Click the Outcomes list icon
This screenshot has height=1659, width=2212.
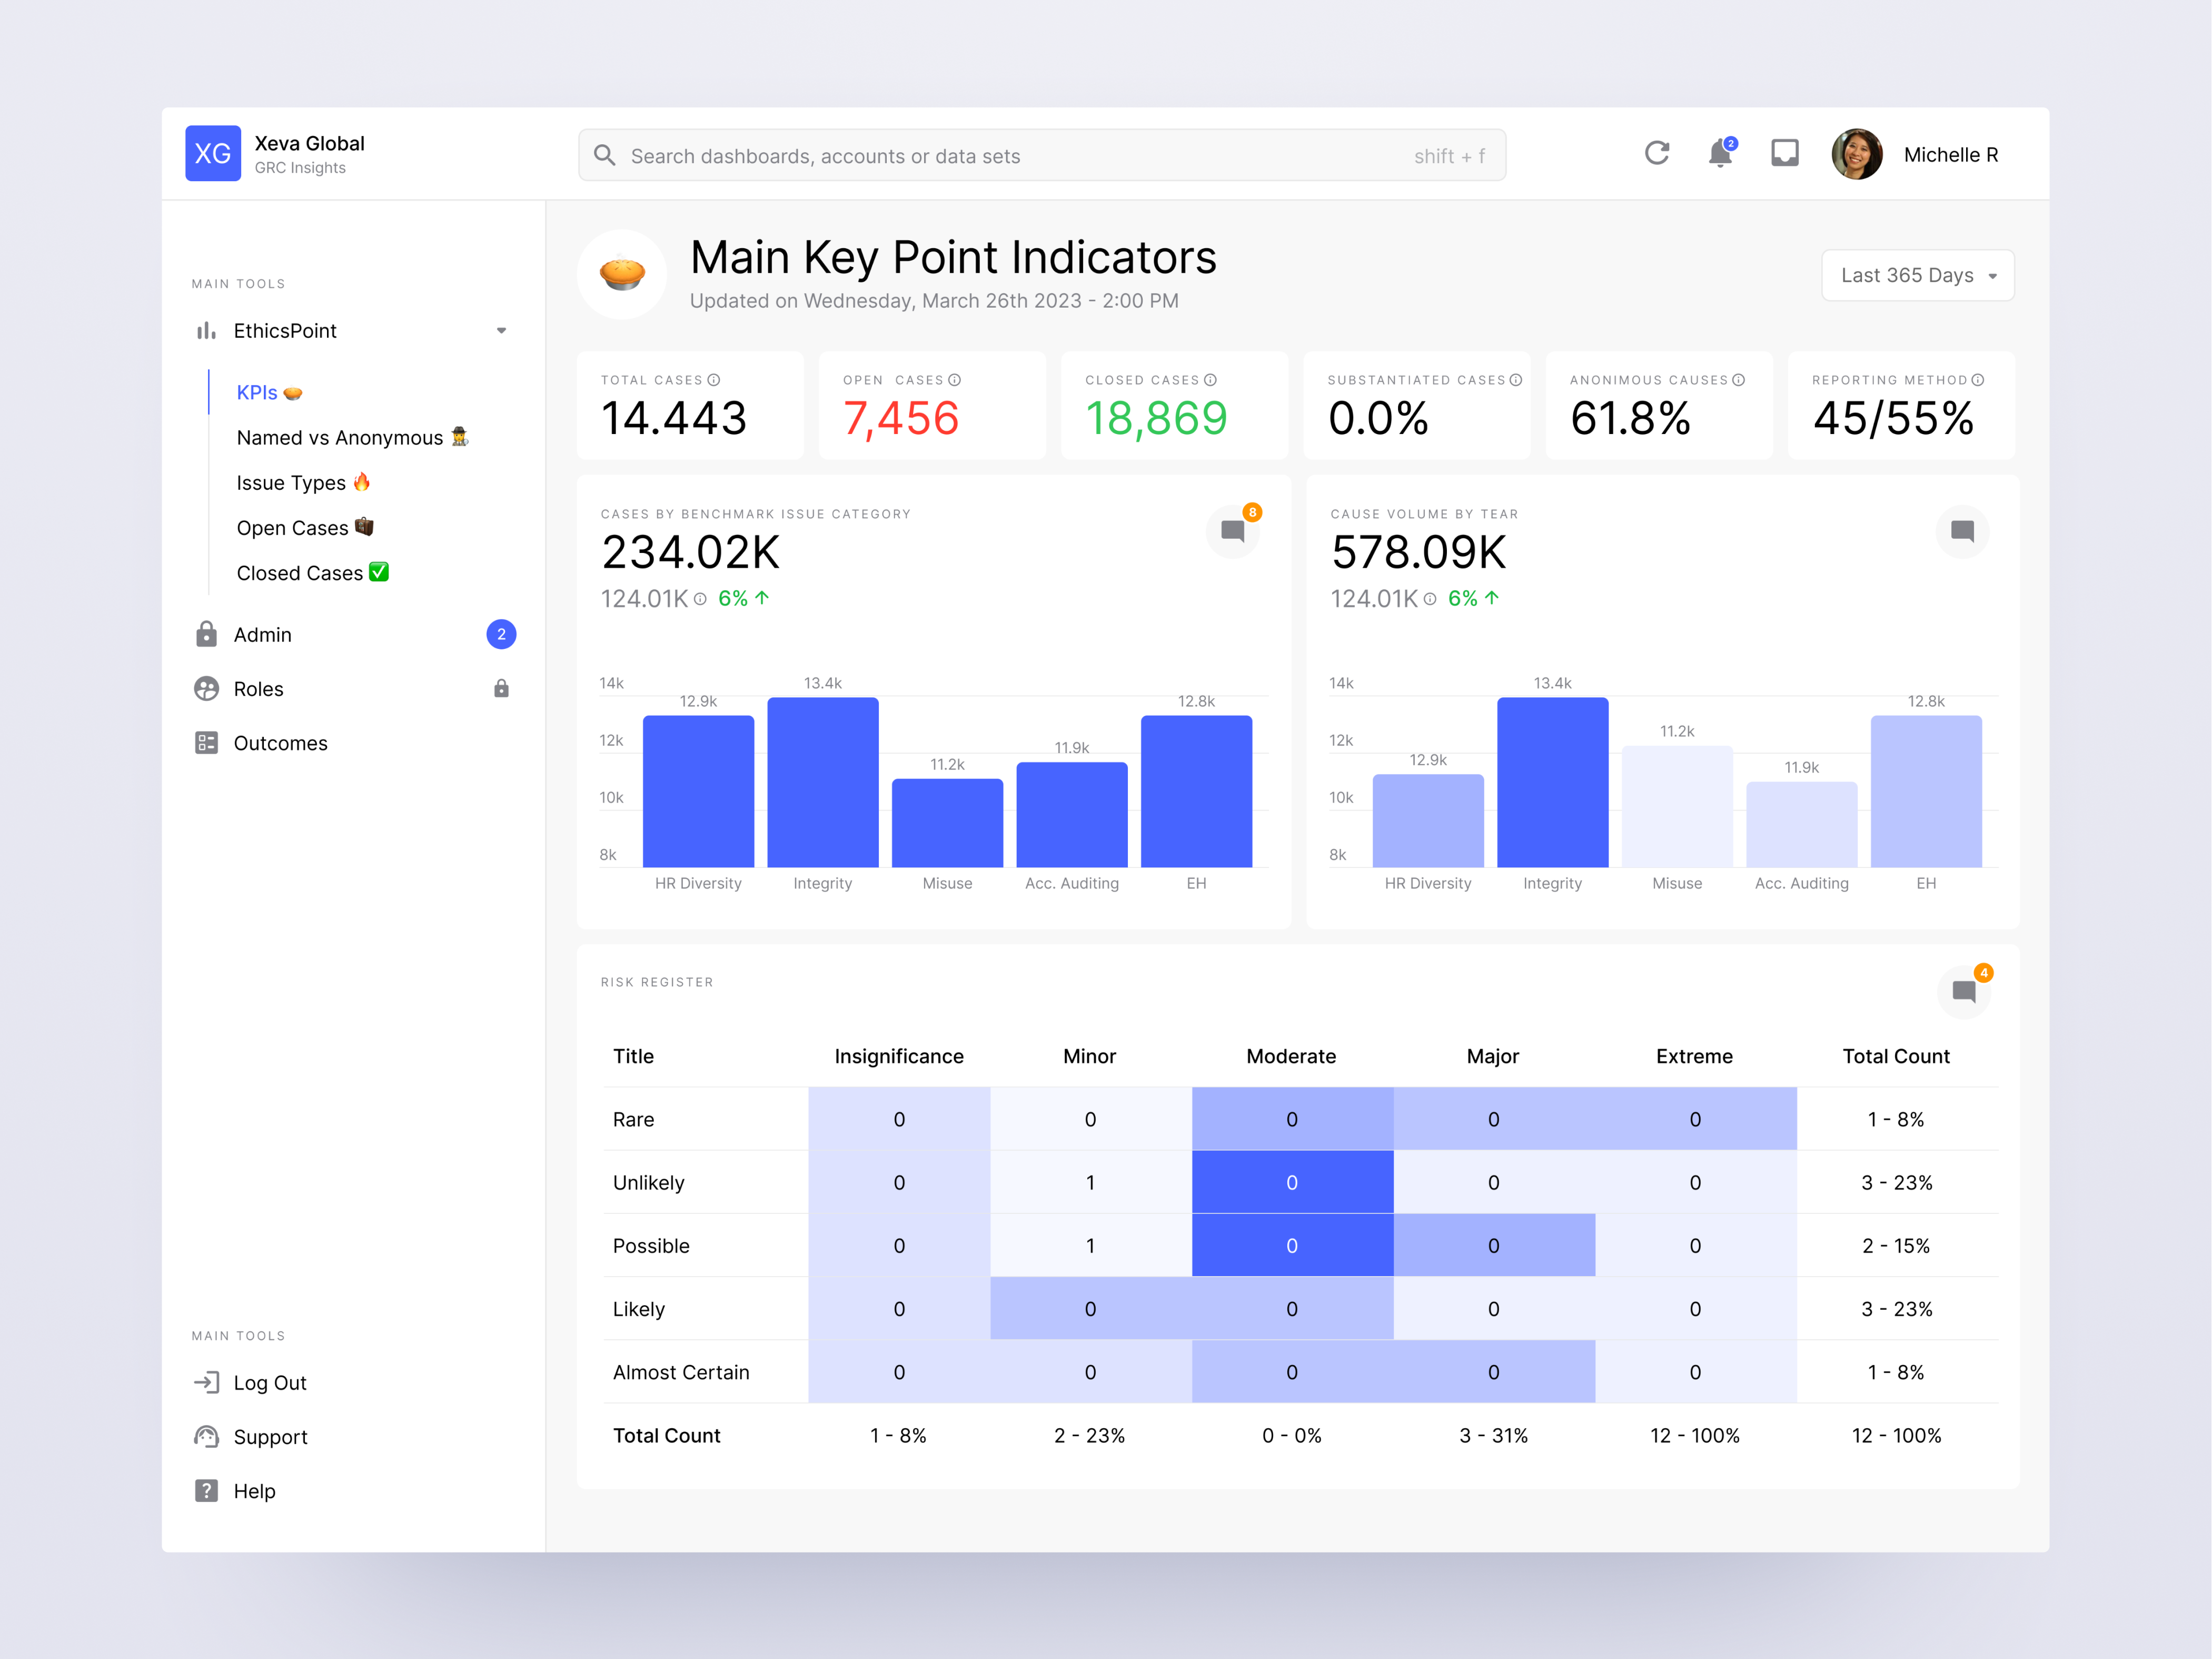(206, 743)
